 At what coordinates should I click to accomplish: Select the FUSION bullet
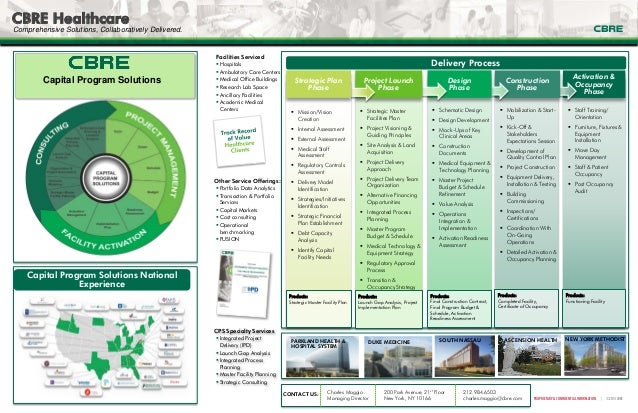pos(228,239)
